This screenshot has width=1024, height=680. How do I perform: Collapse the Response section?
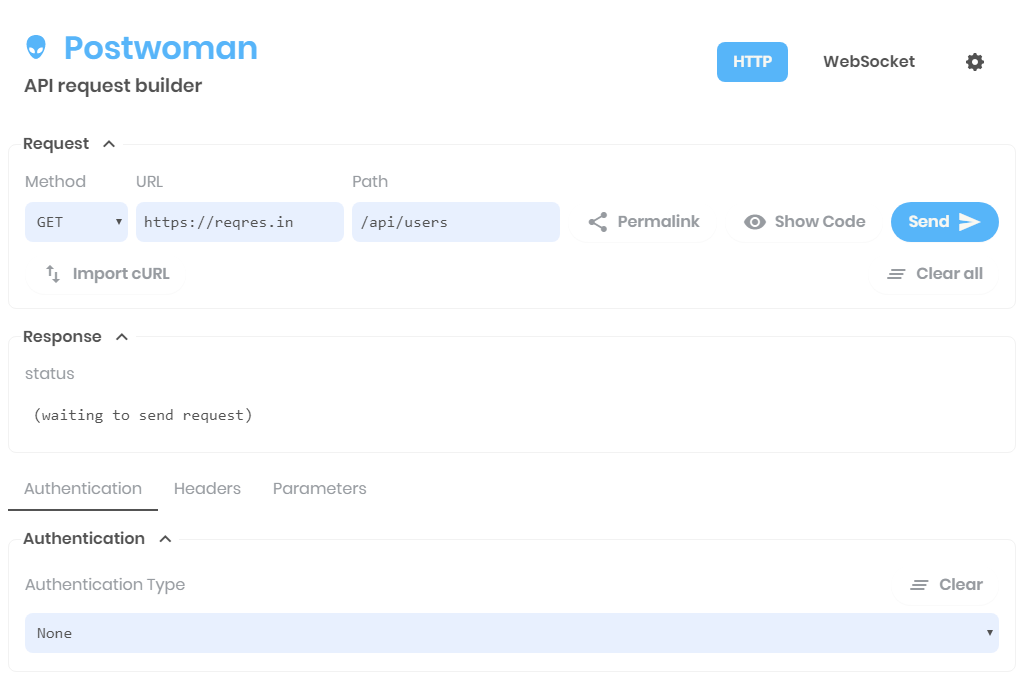pyautogui.click(x=121, y=337)
